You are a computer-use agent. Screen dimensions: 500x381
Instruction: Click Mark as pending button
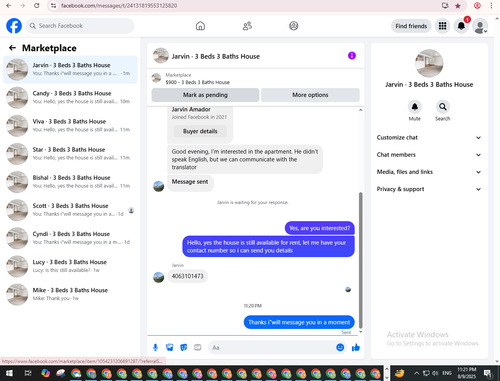[x=205, y=95]
